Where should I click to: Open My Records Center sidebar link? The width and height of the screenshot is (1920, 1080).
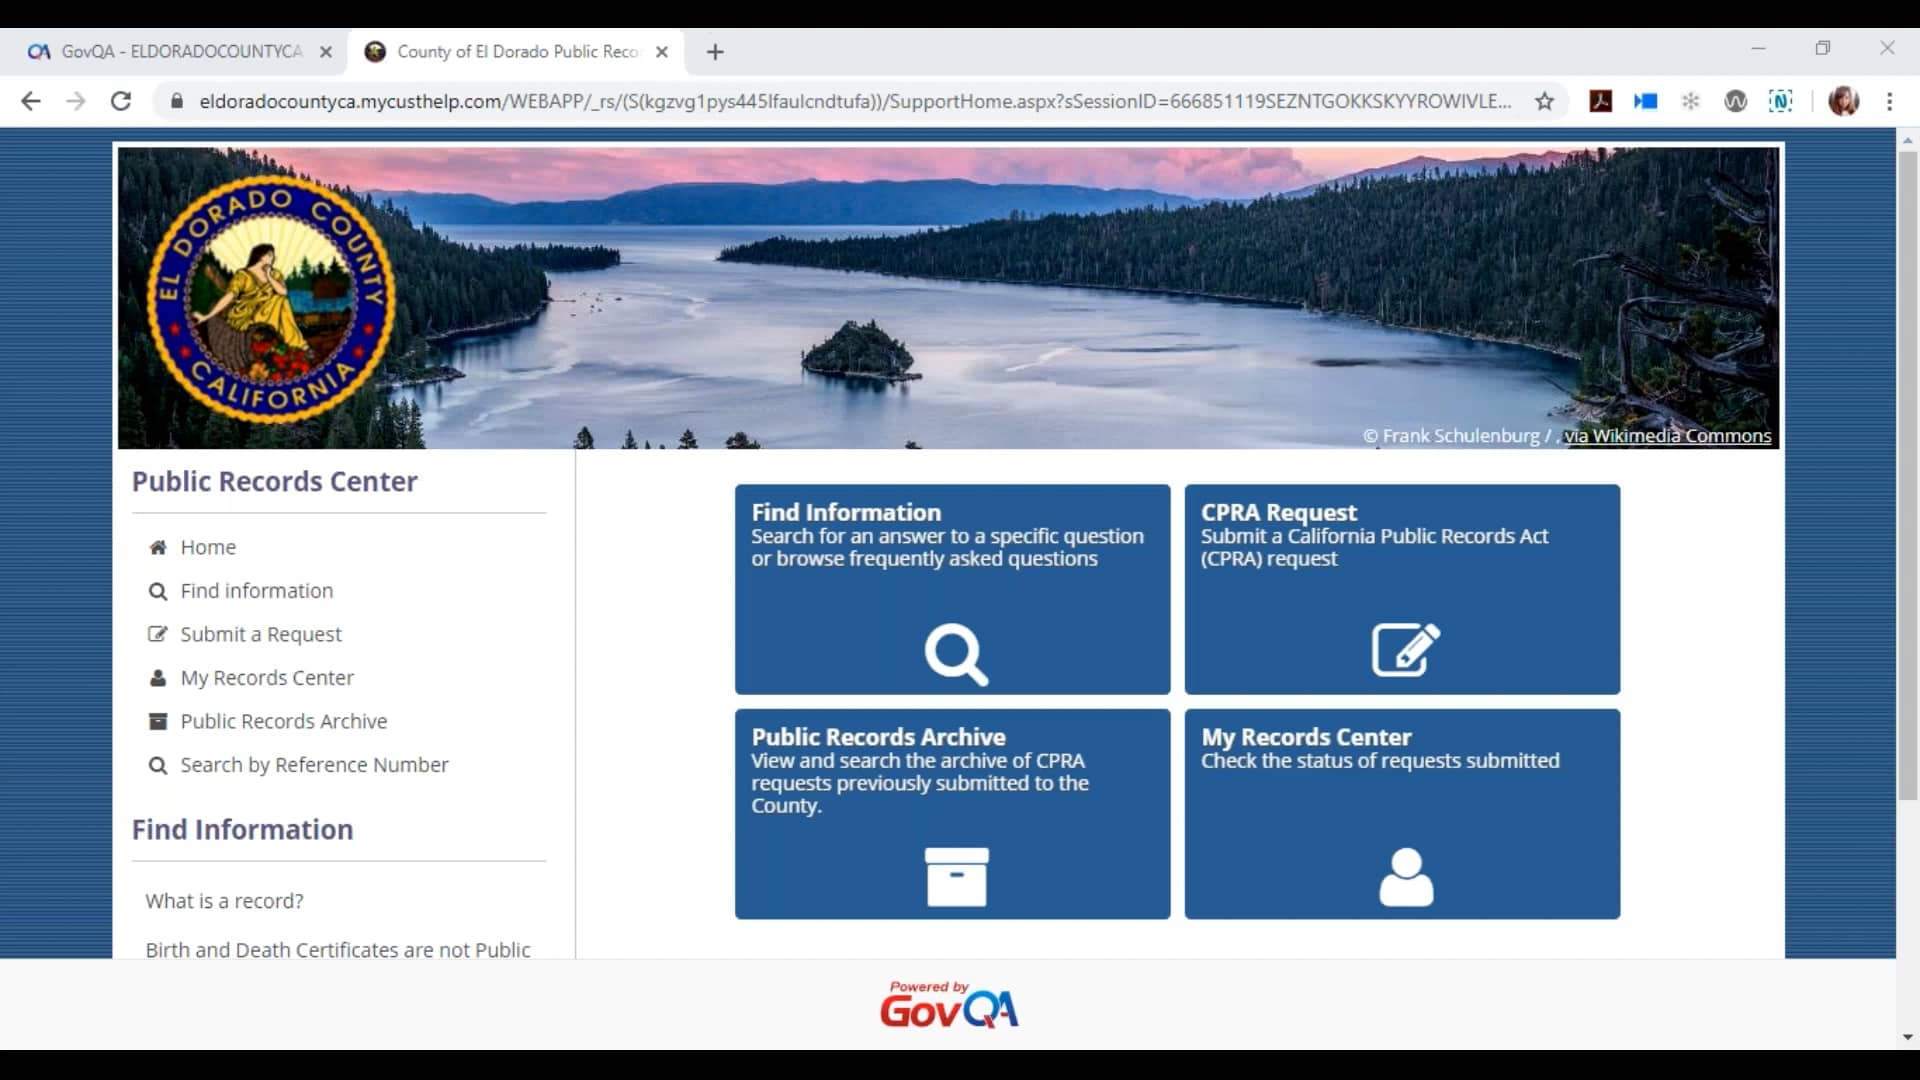[267, 678]
